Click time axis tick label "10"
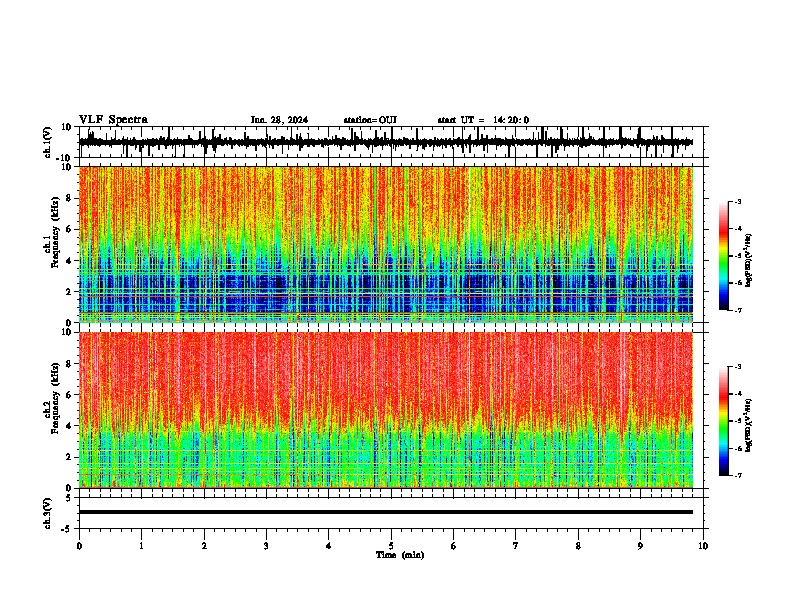 pos(703,546)
